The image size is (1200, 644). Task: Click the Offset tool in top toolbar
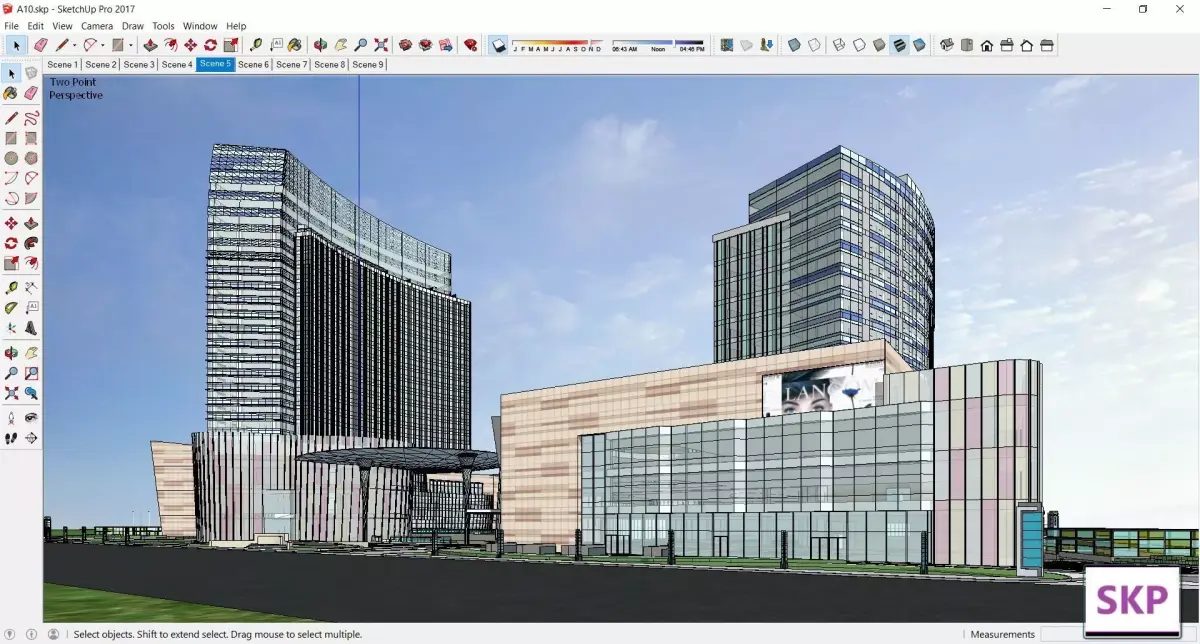(x=170, y=45)
